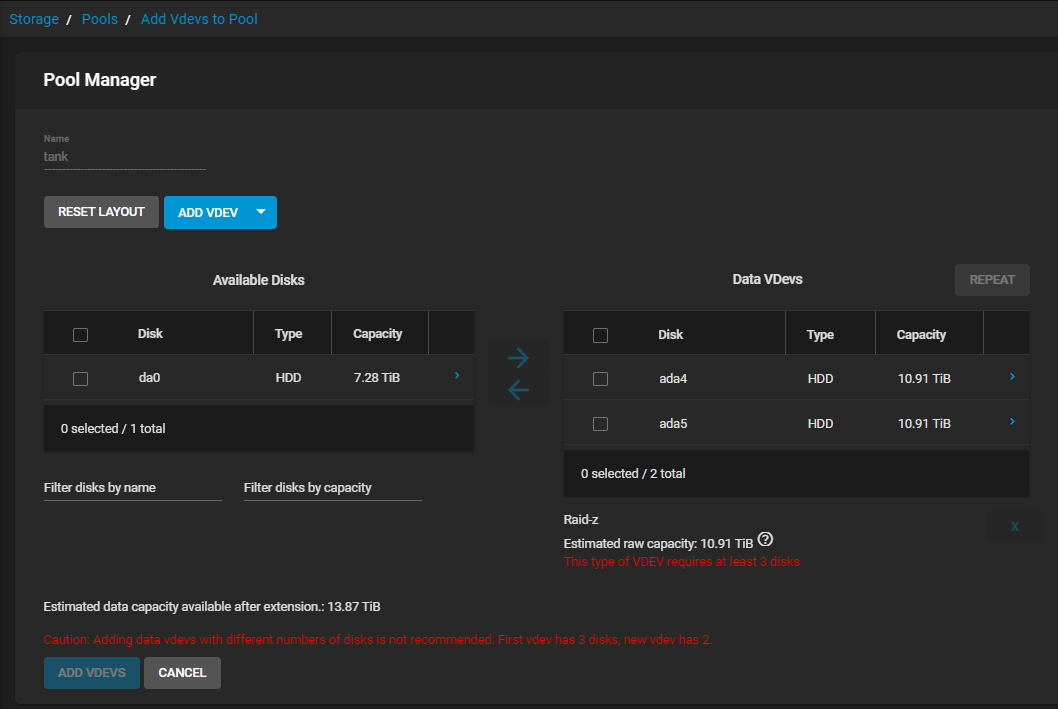The height and width of the screenshot is (709, 1058).
Task: Navigate to Pools breadcrumb link
Action: click(x=100, y=19)
